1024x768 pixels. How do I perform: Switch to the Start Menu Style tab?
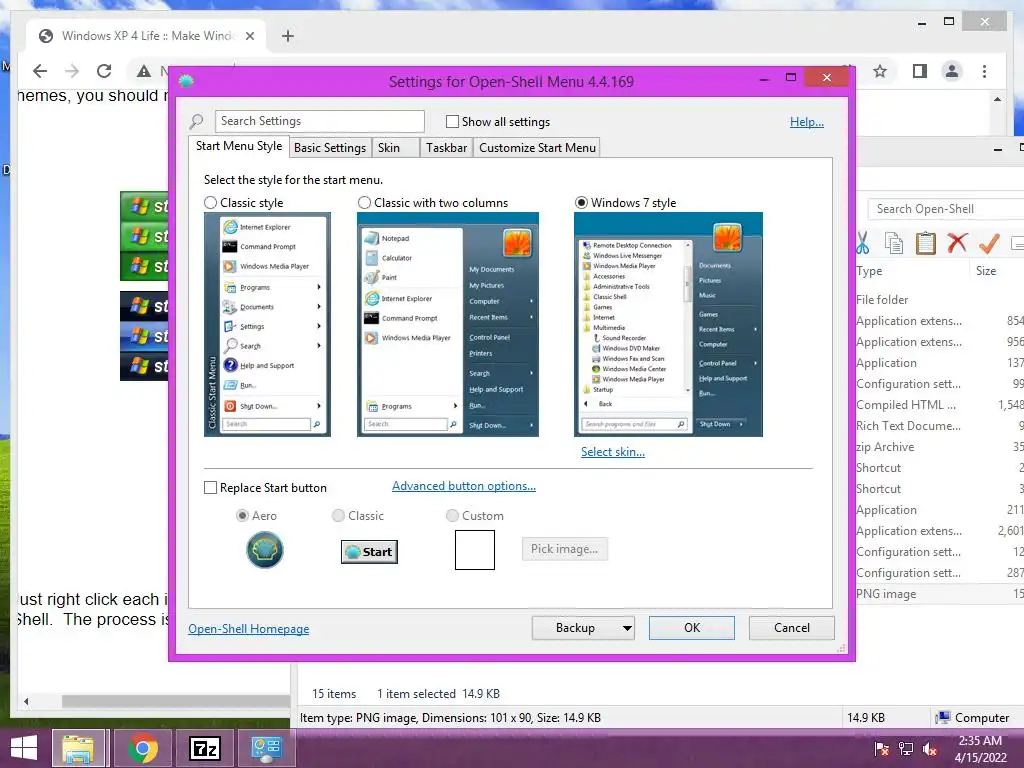pos(239,146)
